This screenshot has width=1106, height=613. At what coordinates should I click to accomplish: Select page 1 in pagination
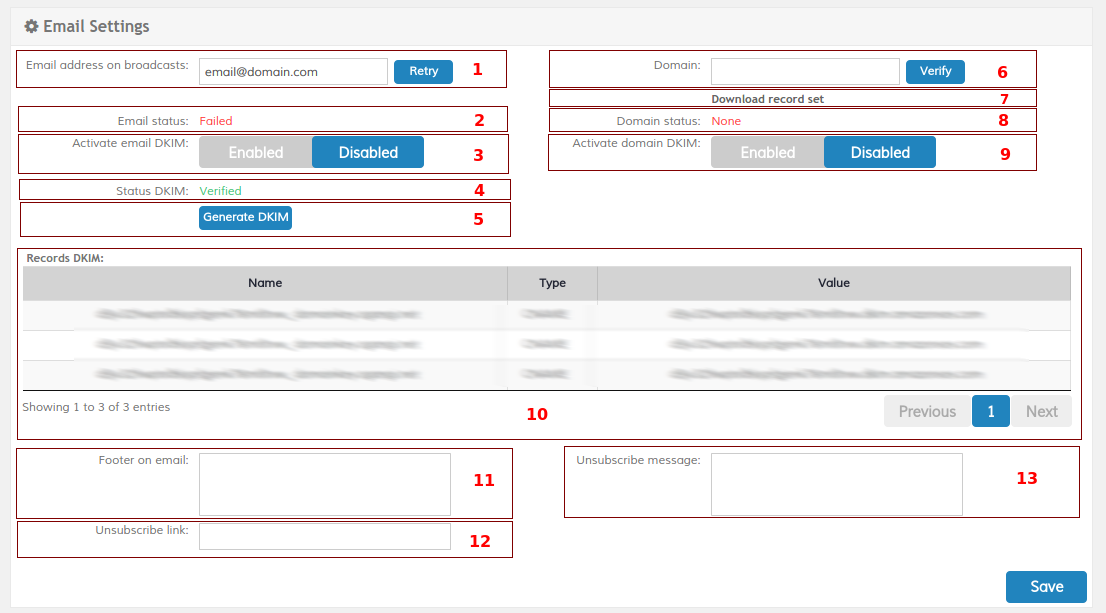[990, 411]
